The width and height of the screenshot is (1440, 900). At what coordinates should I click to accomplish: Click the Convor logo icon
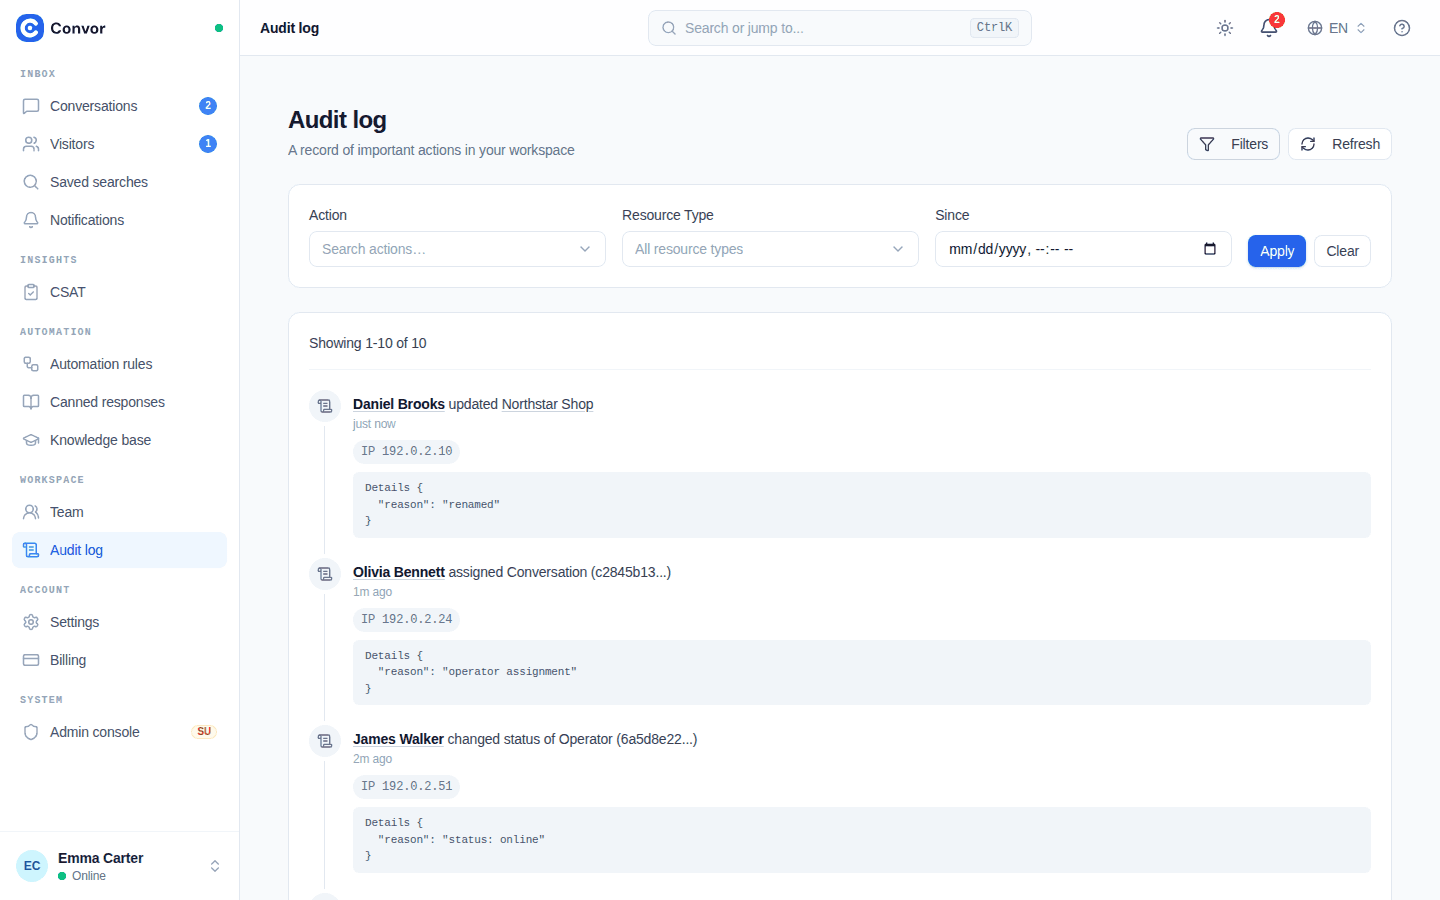30,28
